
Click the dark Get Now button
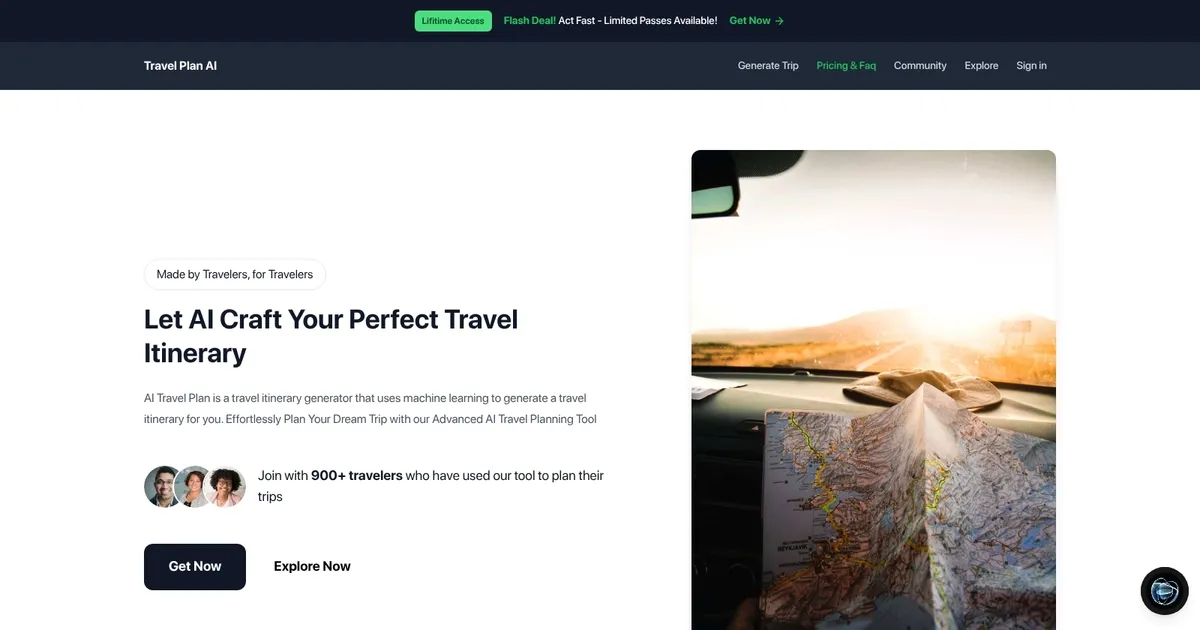click(x=195, y=567)
